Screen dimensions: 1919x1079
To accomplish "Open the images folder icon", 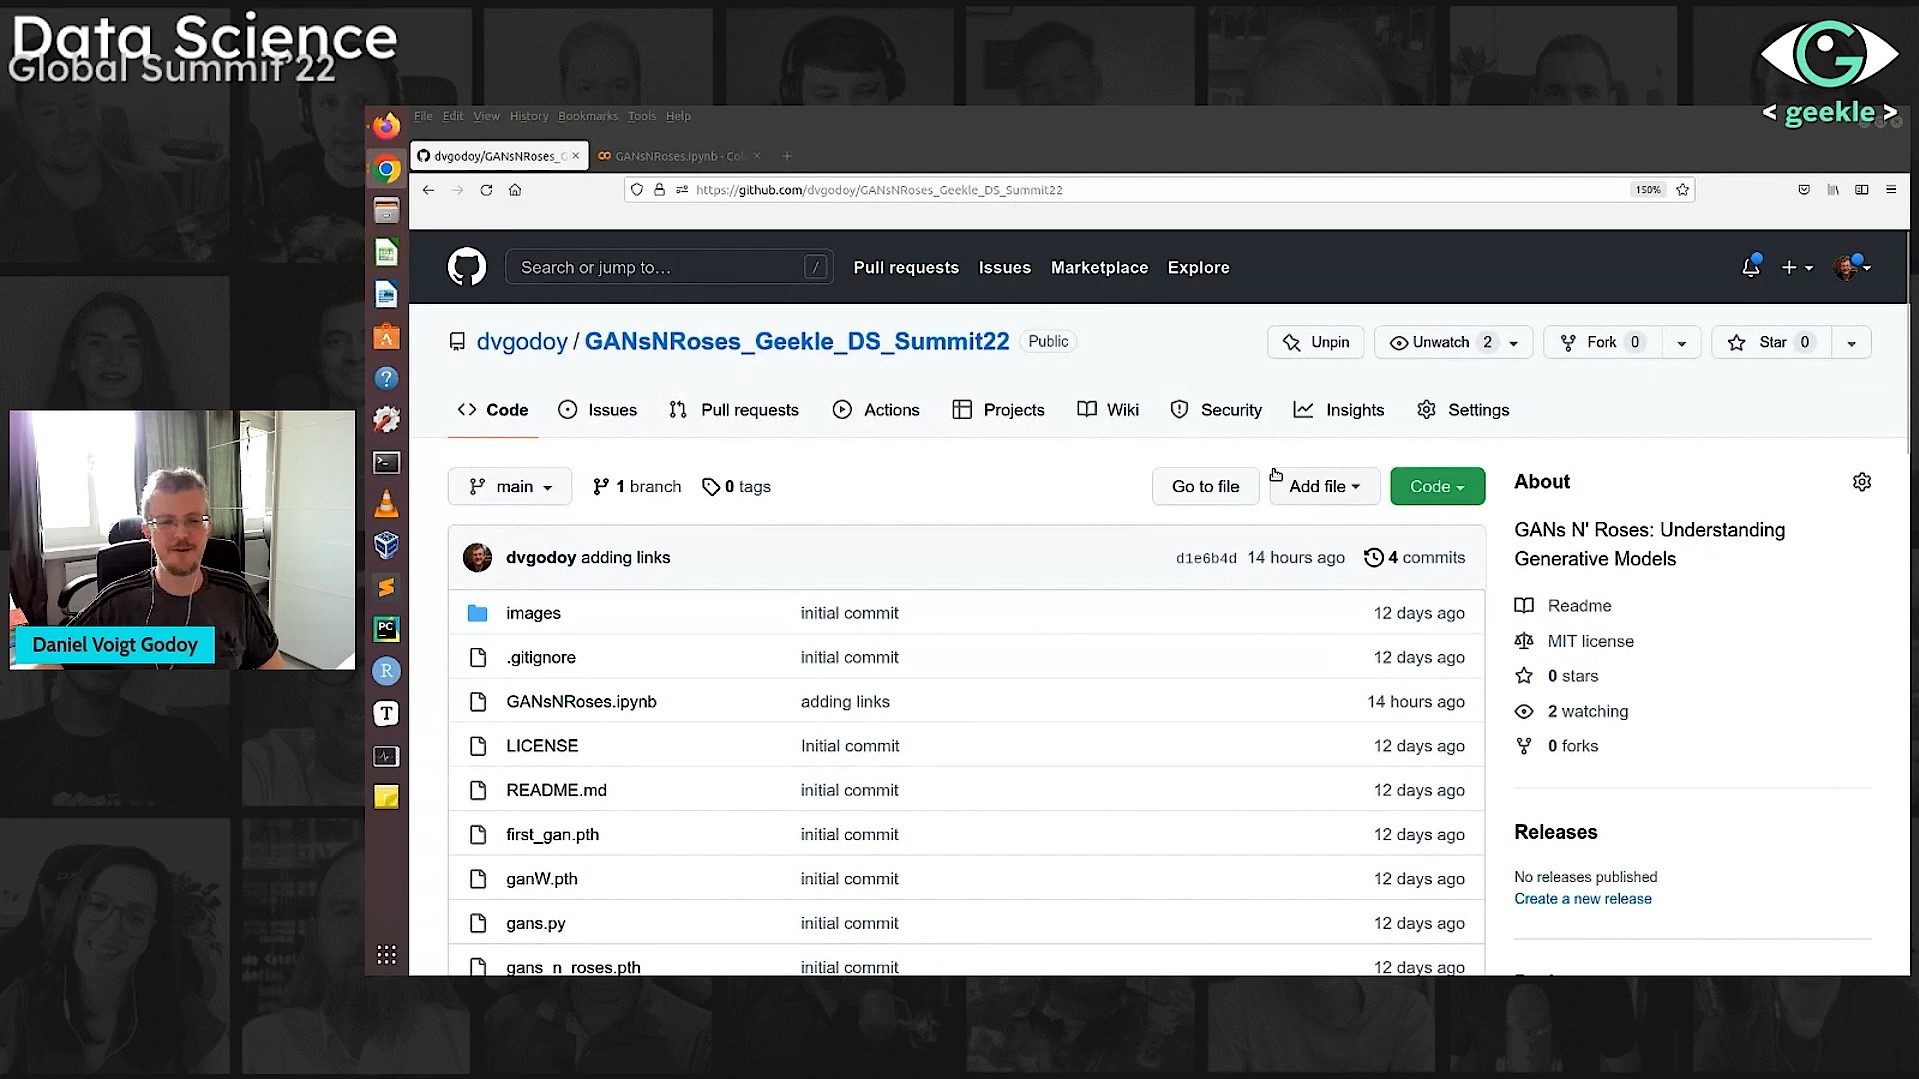I will [x=478, y=613].
